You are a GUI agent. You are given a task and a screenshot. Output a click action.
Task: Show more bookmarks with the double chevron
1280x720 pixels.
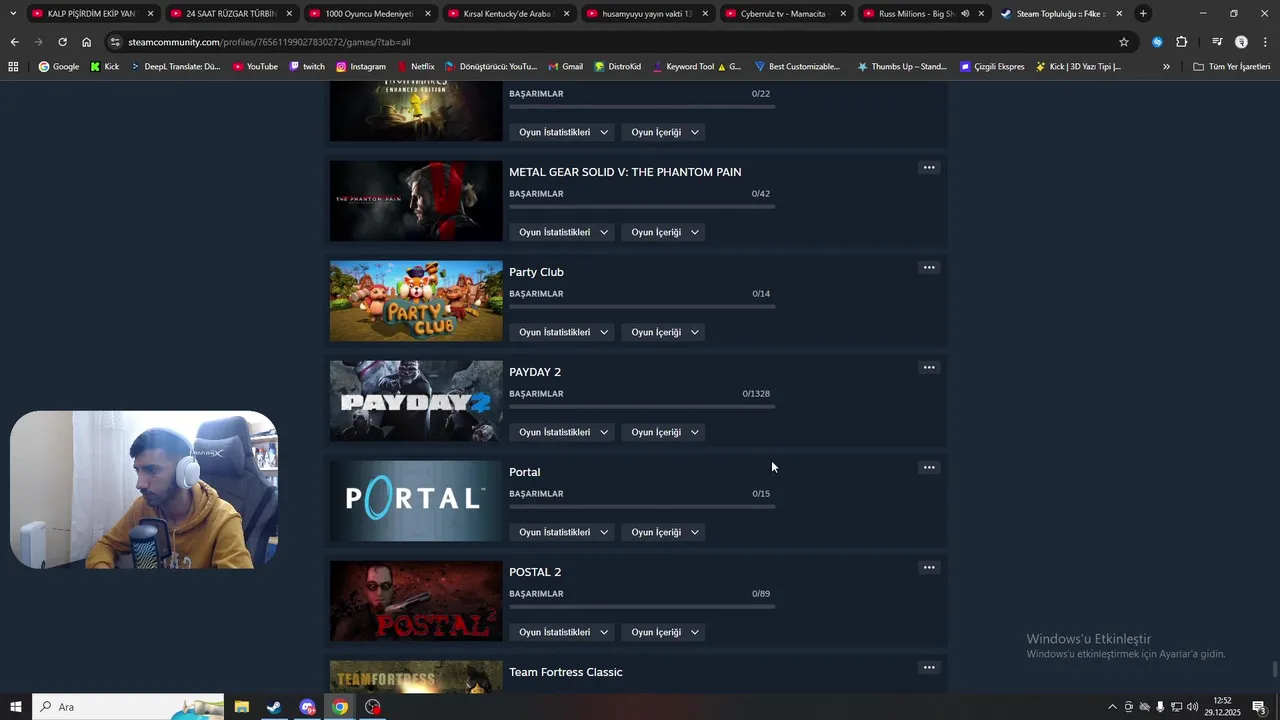1166,66
